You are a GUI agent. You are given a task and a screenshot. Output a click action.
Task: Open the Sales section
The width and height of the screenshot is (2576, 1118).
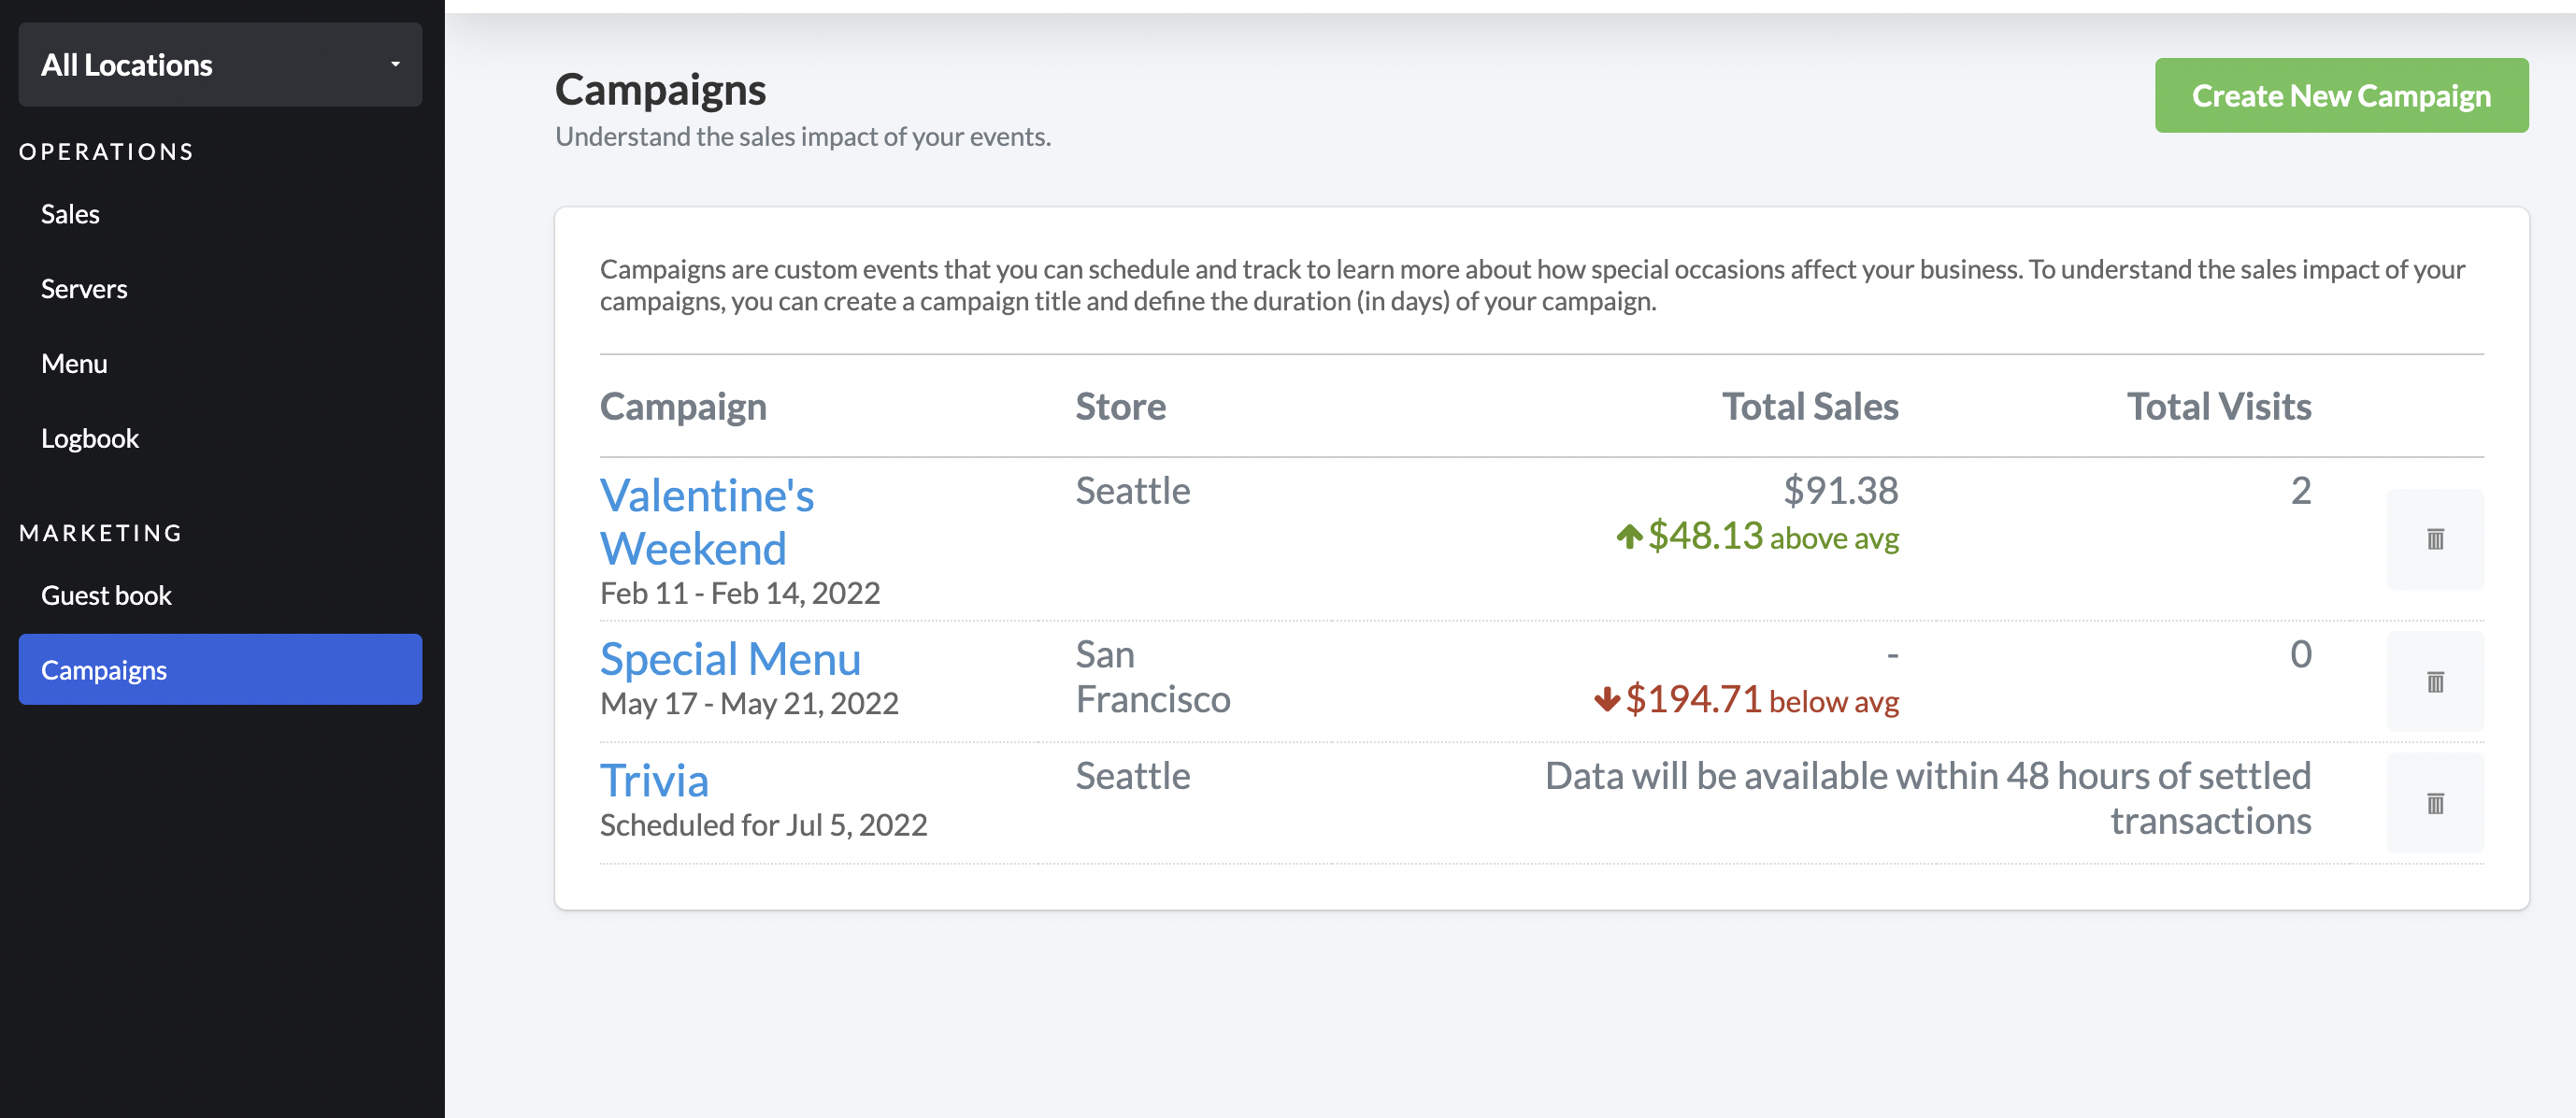click(x=70, y=214)
